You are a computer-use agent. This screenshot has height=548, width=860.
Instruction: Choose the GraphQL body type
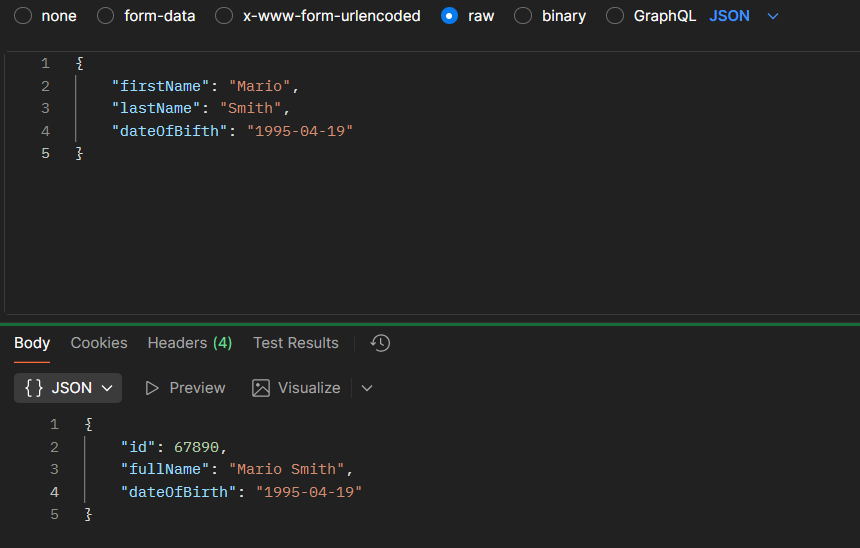pos(615,16)
